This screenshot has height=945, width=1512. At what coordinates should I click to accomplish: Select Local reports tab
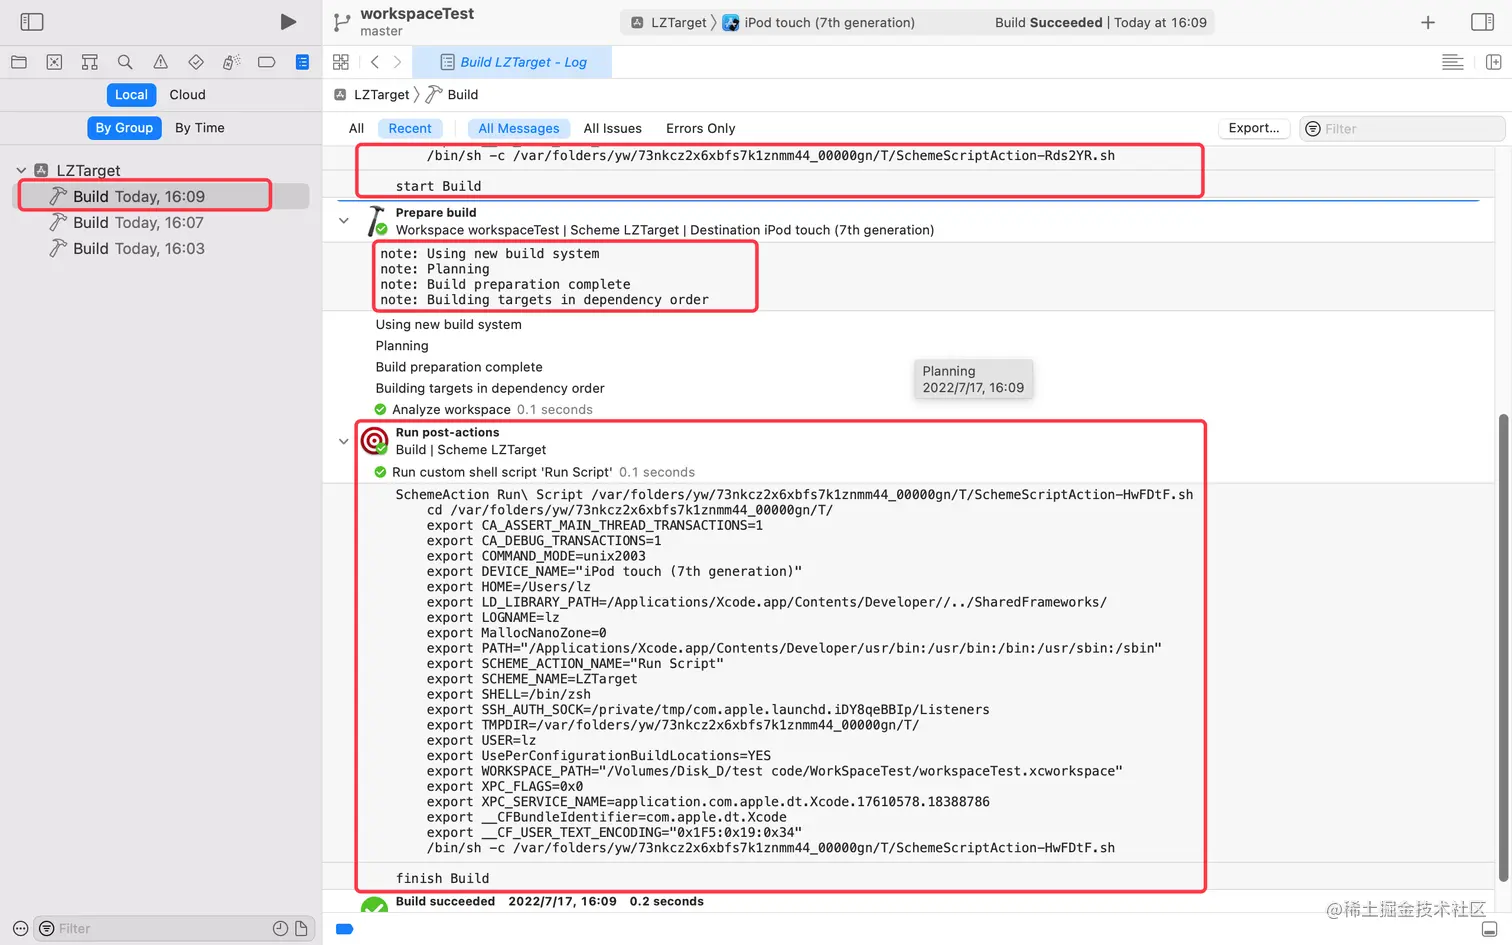click(131, 95)
